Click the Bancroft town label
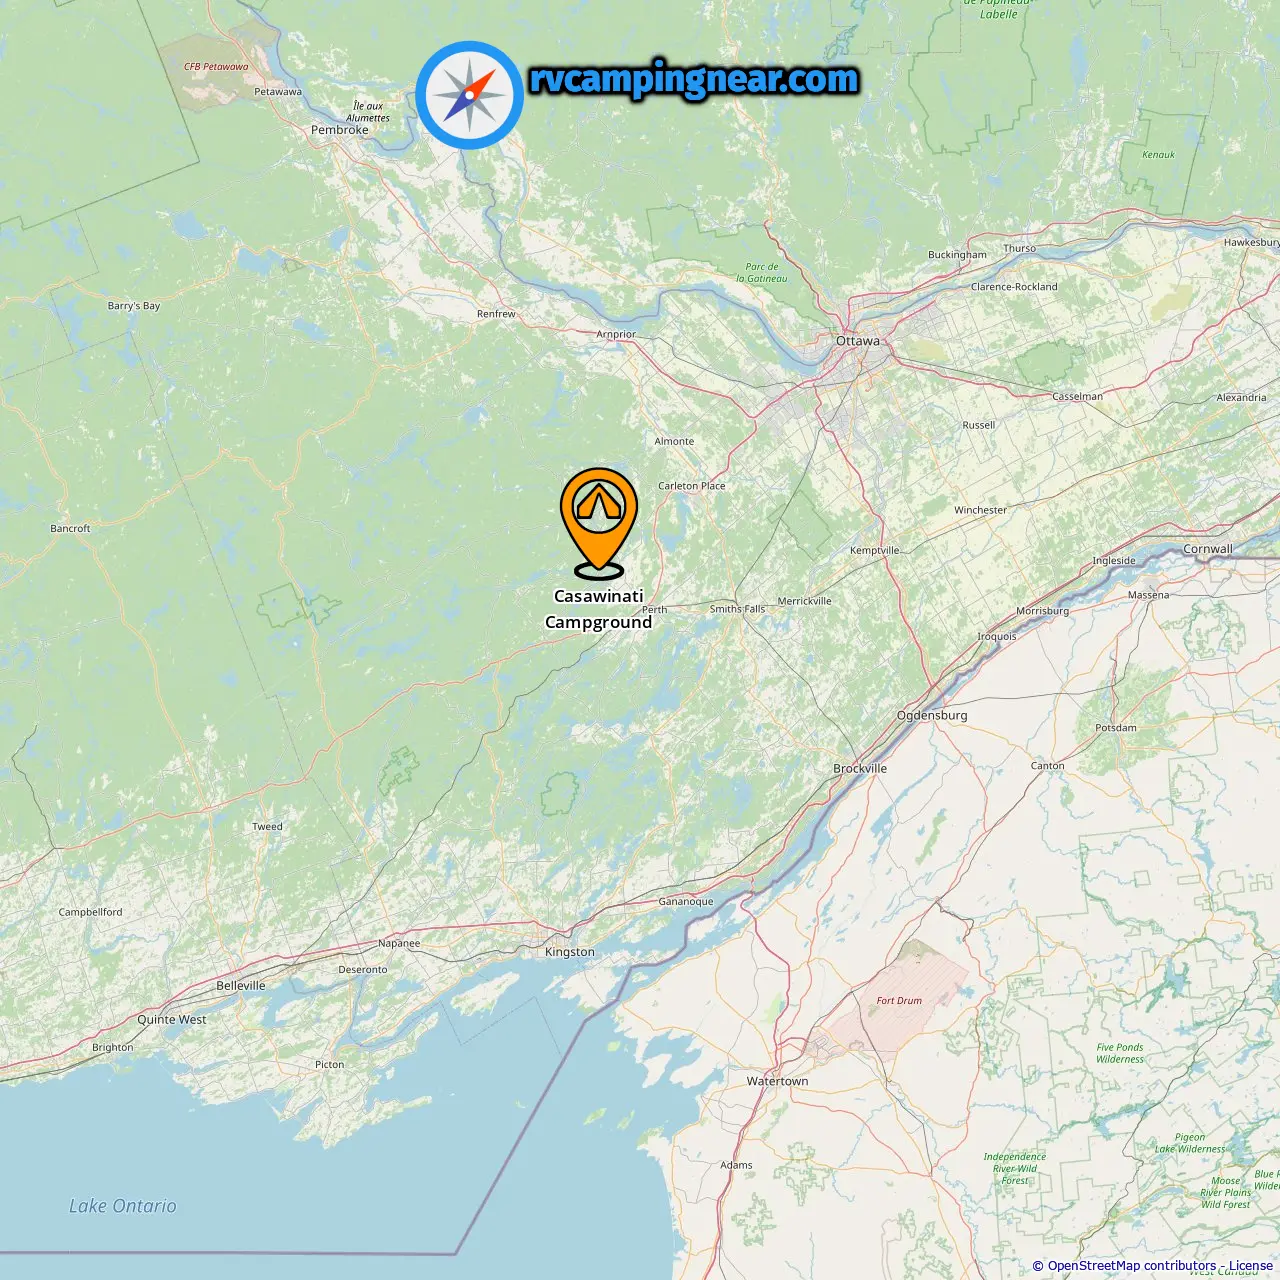Viewport: 1280px width, 1280px height. pos(70,529)
